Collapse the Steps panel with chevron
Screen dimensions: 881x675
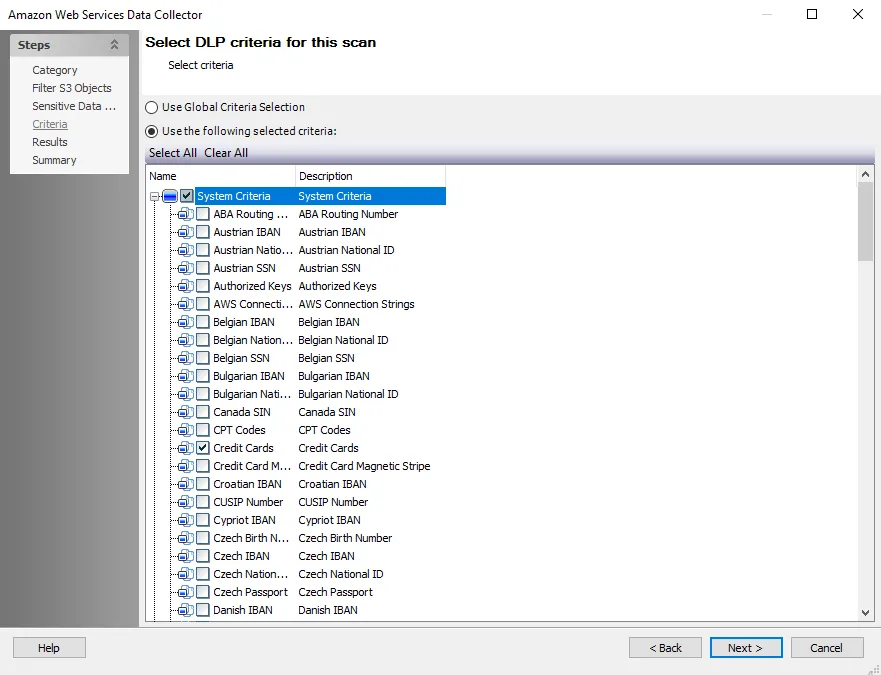point(114,44)
